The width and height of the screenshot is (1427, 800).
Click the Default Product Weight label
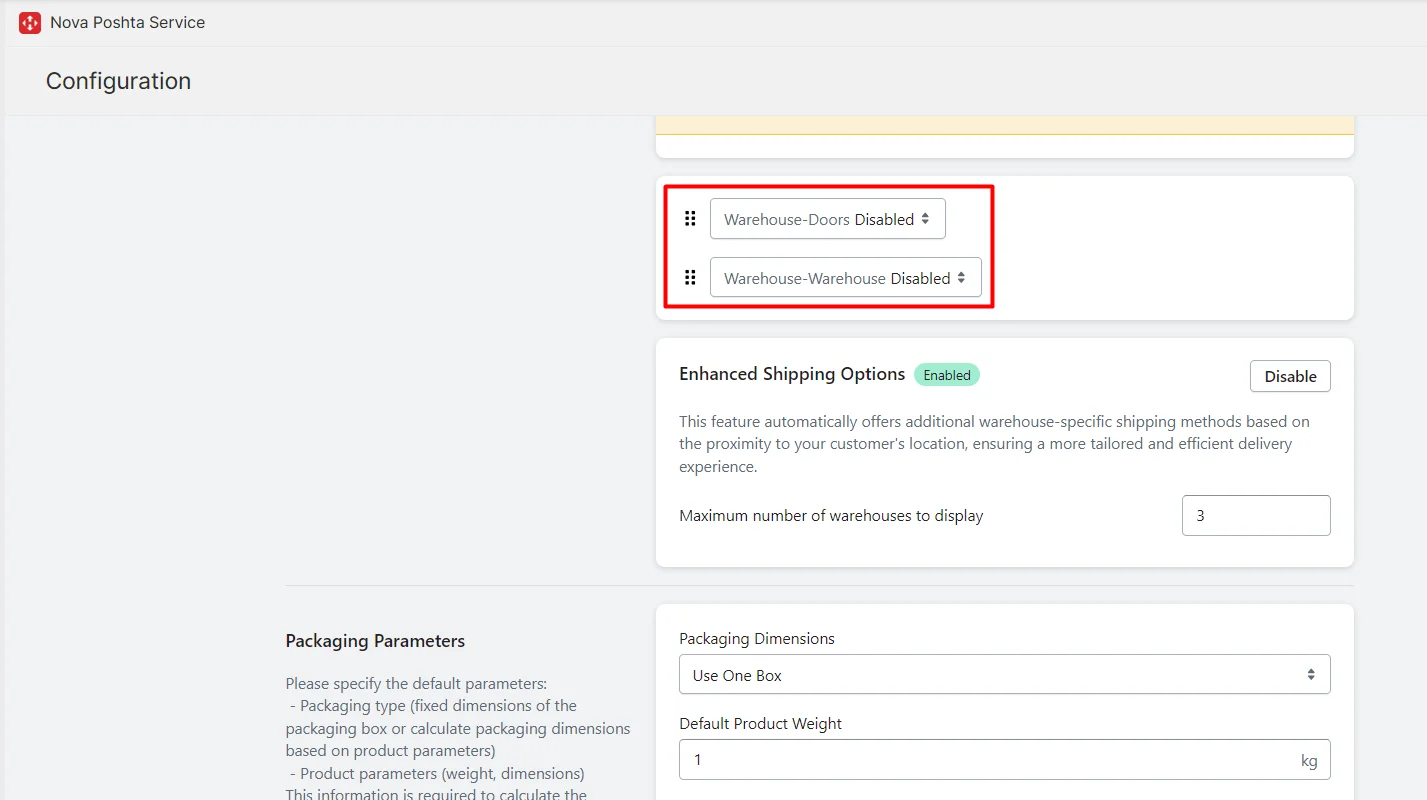click(761, 724)
